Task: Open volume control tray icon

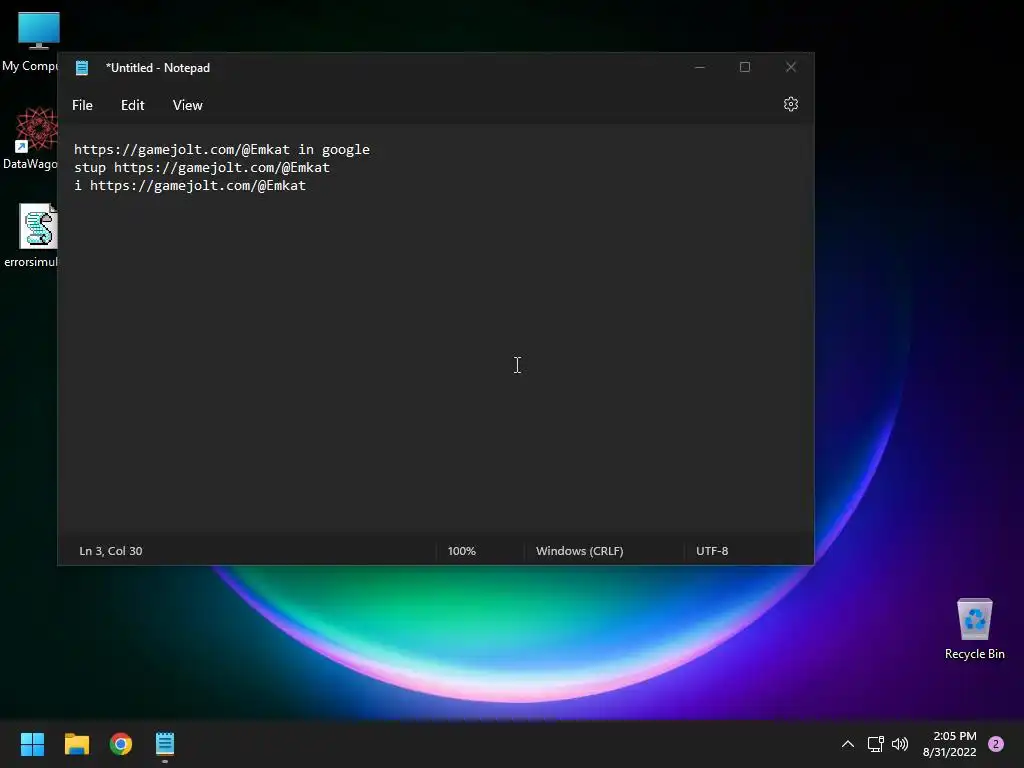Action: coord(900,744)
